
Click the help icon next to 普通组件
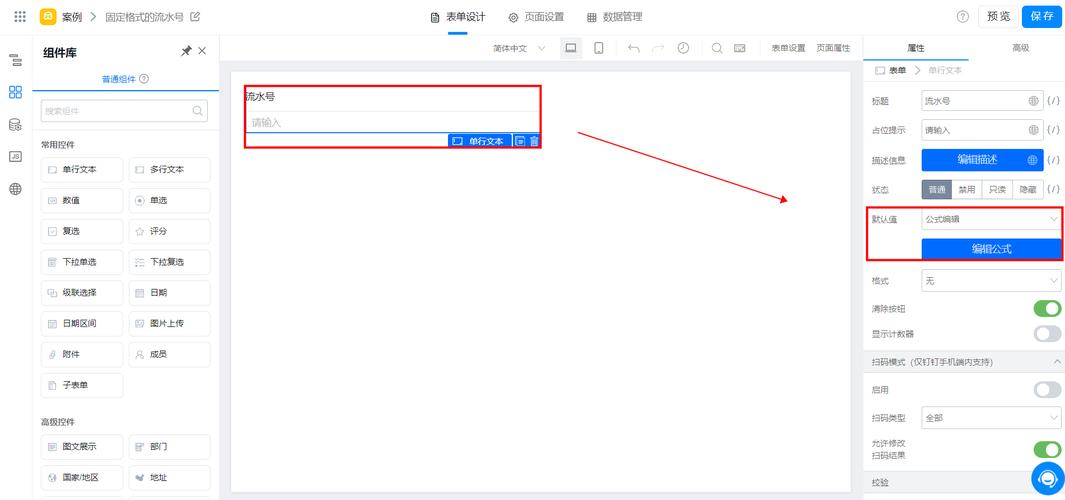click(x=144, y=79)
